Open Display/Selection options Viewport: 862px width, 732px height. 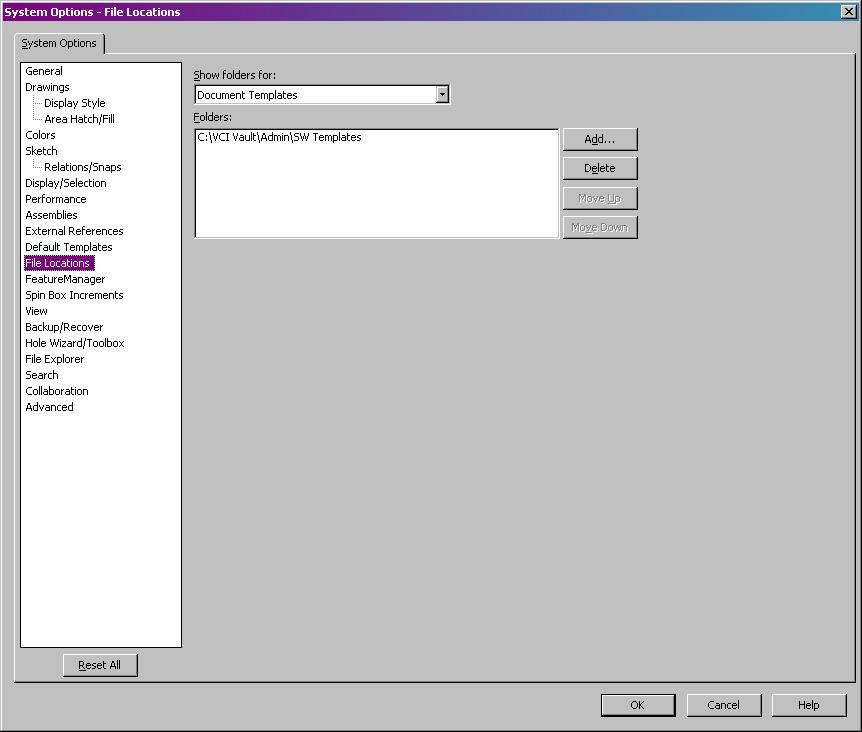pyautogui.click(x=66, y=183)
